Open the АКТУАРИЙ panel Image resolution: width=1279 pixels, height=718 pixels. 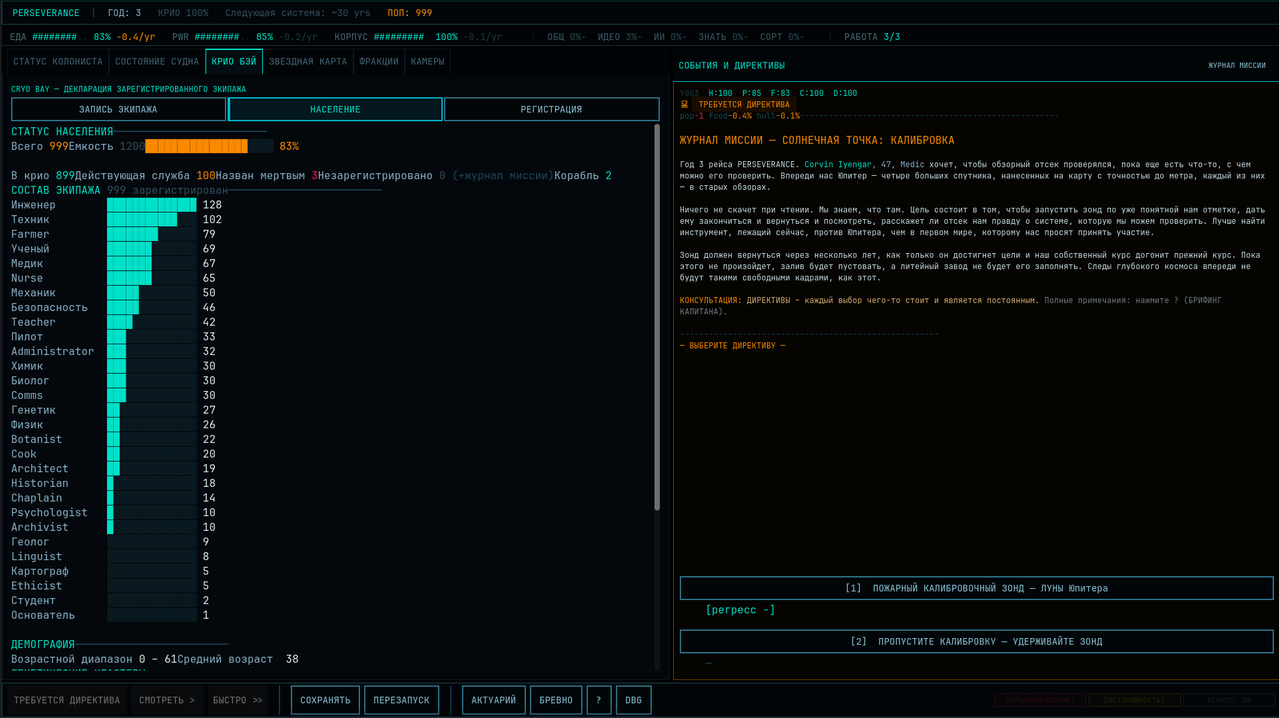(x=494, y=700)
